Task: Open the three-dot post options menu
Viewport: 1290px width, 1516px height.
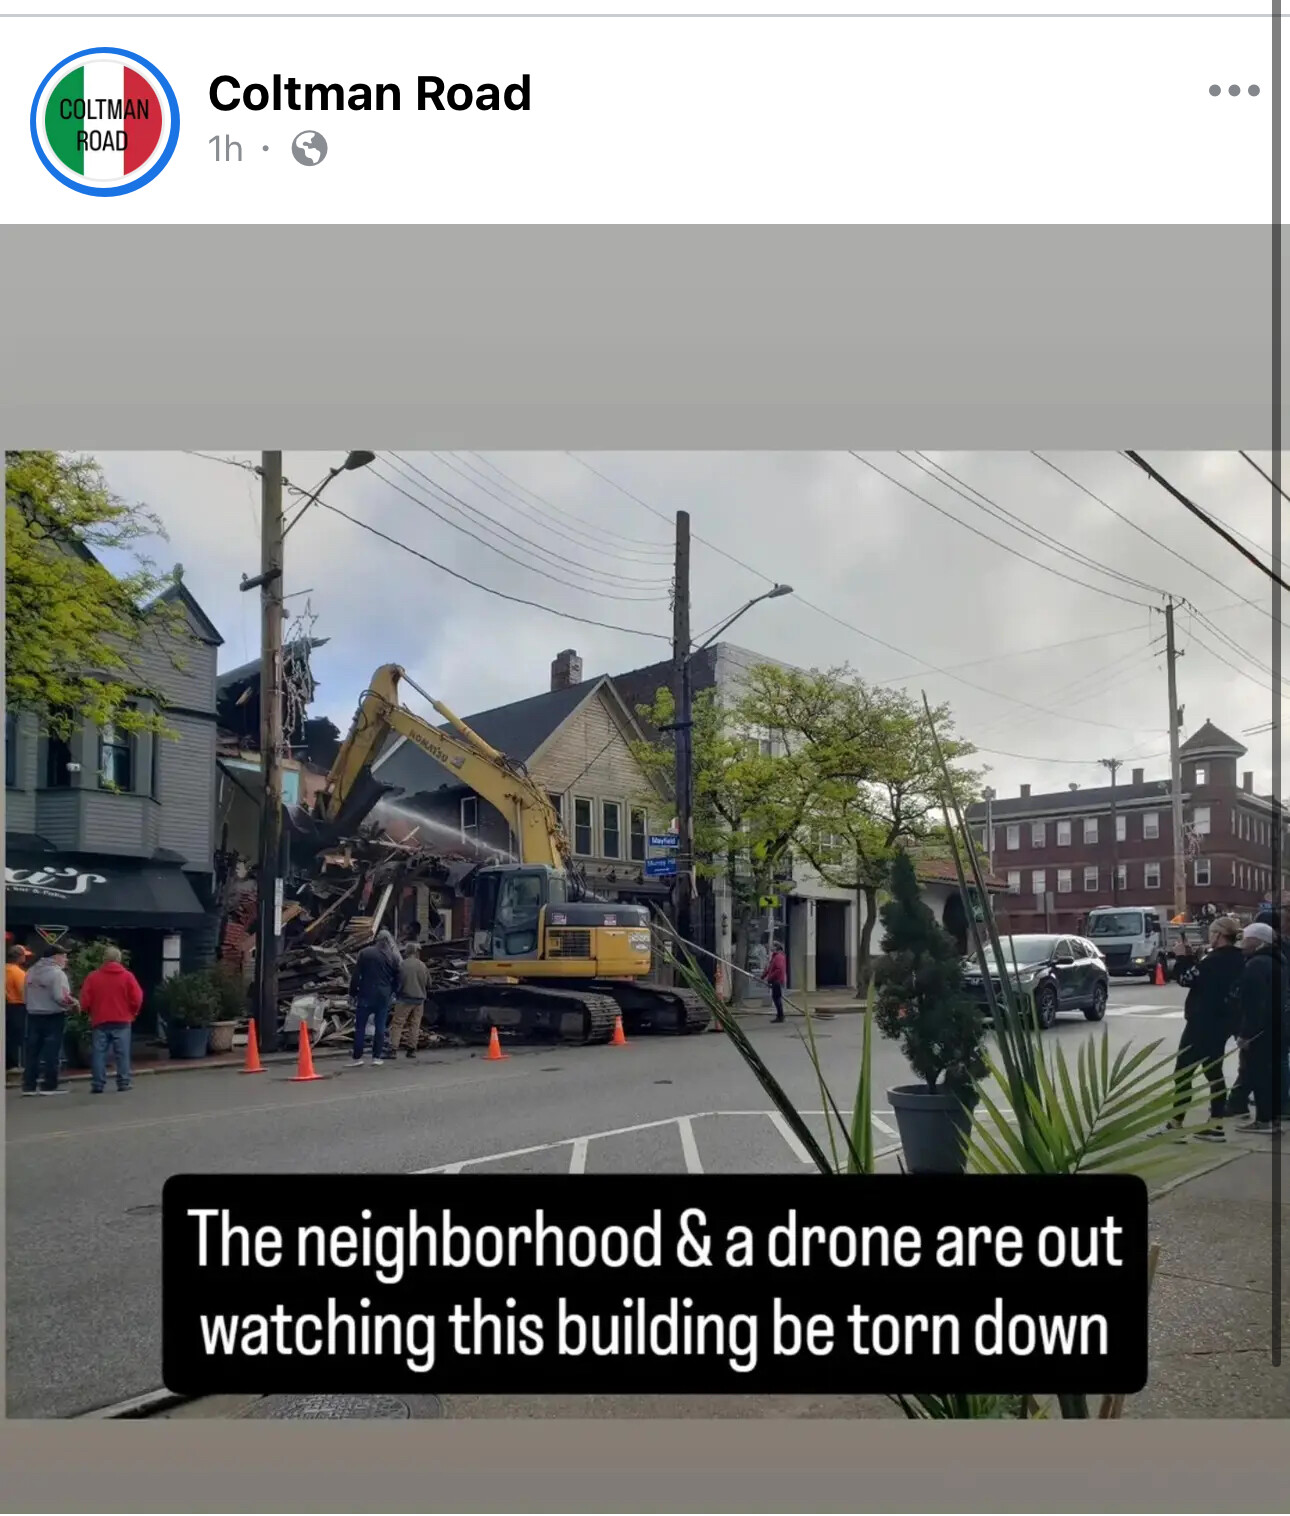Action: point(1233,90)
